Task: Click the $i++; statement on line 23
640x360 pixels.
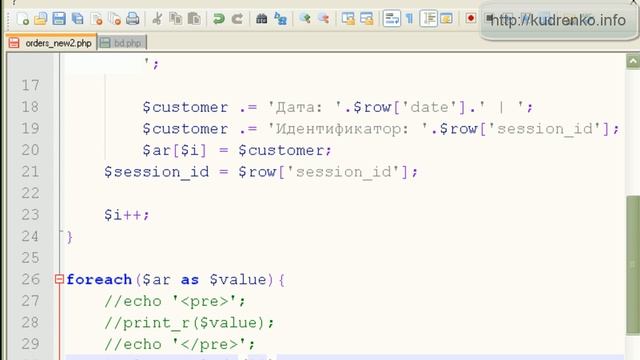Action: pyautogui.click(x=127, y=215)
